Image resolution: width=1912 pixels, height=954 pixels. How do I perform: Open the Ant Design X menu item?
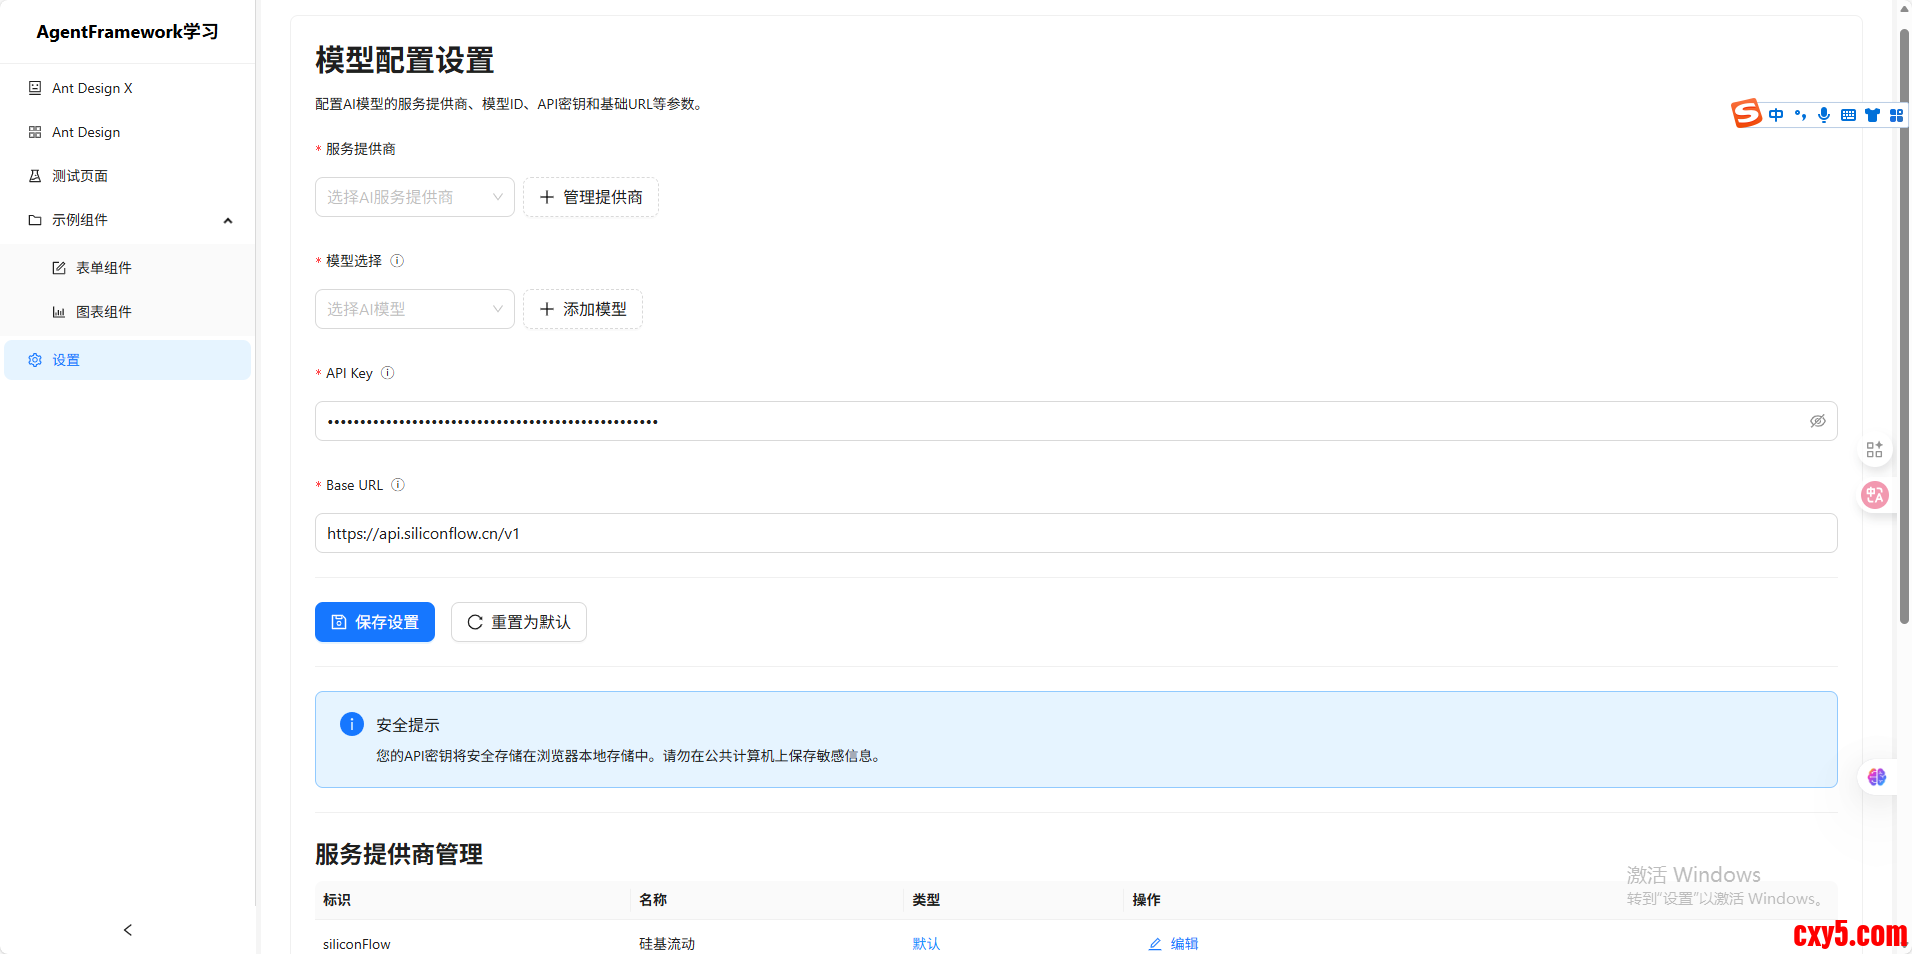point(92,88)
